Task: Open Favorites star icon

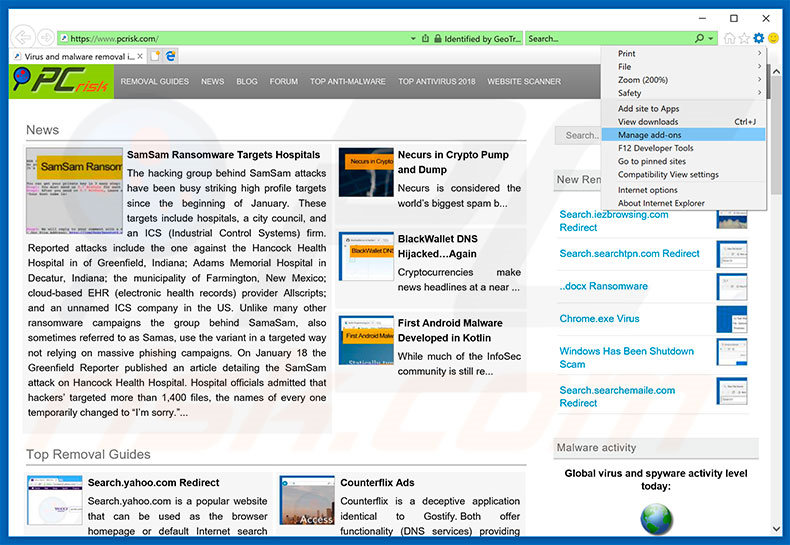Action: tap(744, 38)
